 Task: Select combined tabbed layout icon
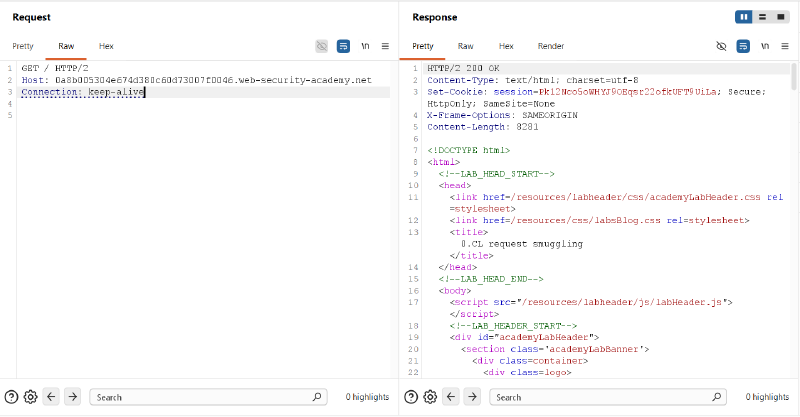tap(781, 17)
